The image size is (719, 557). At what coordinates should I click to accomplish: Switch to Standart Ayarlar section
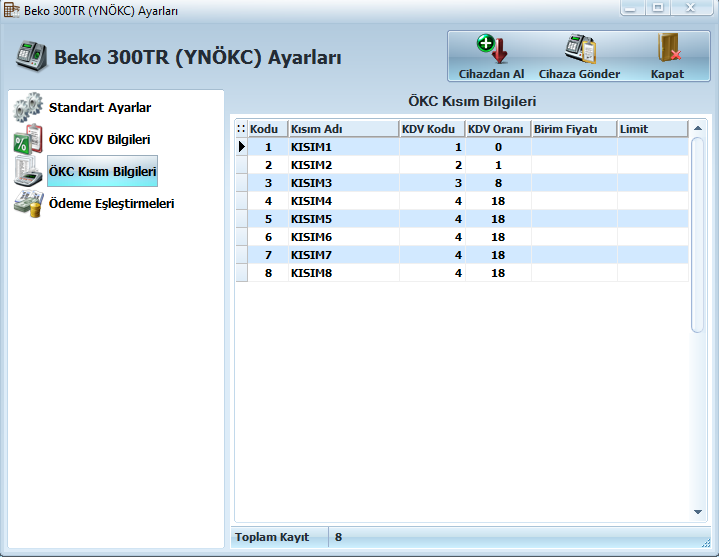point(100,107)
